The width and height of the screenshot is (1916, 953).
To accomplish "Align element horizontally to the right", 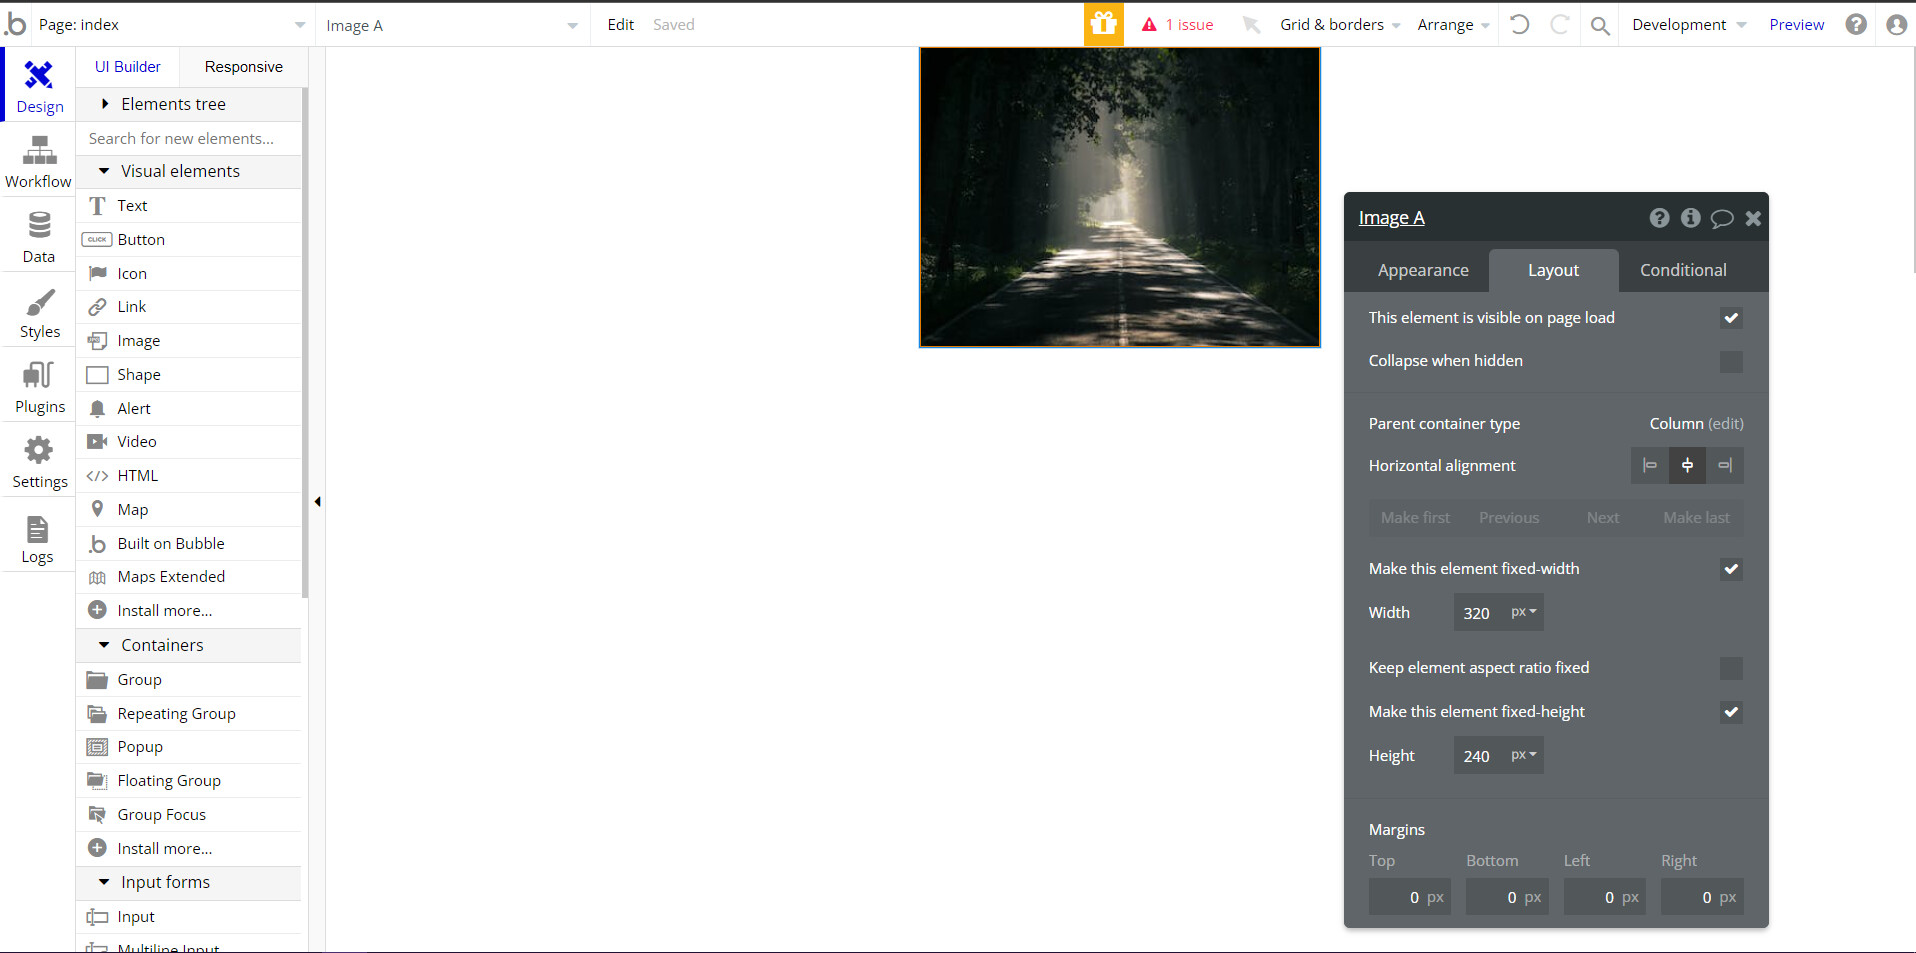I will pyautogui.click(x=1725, y=465).
